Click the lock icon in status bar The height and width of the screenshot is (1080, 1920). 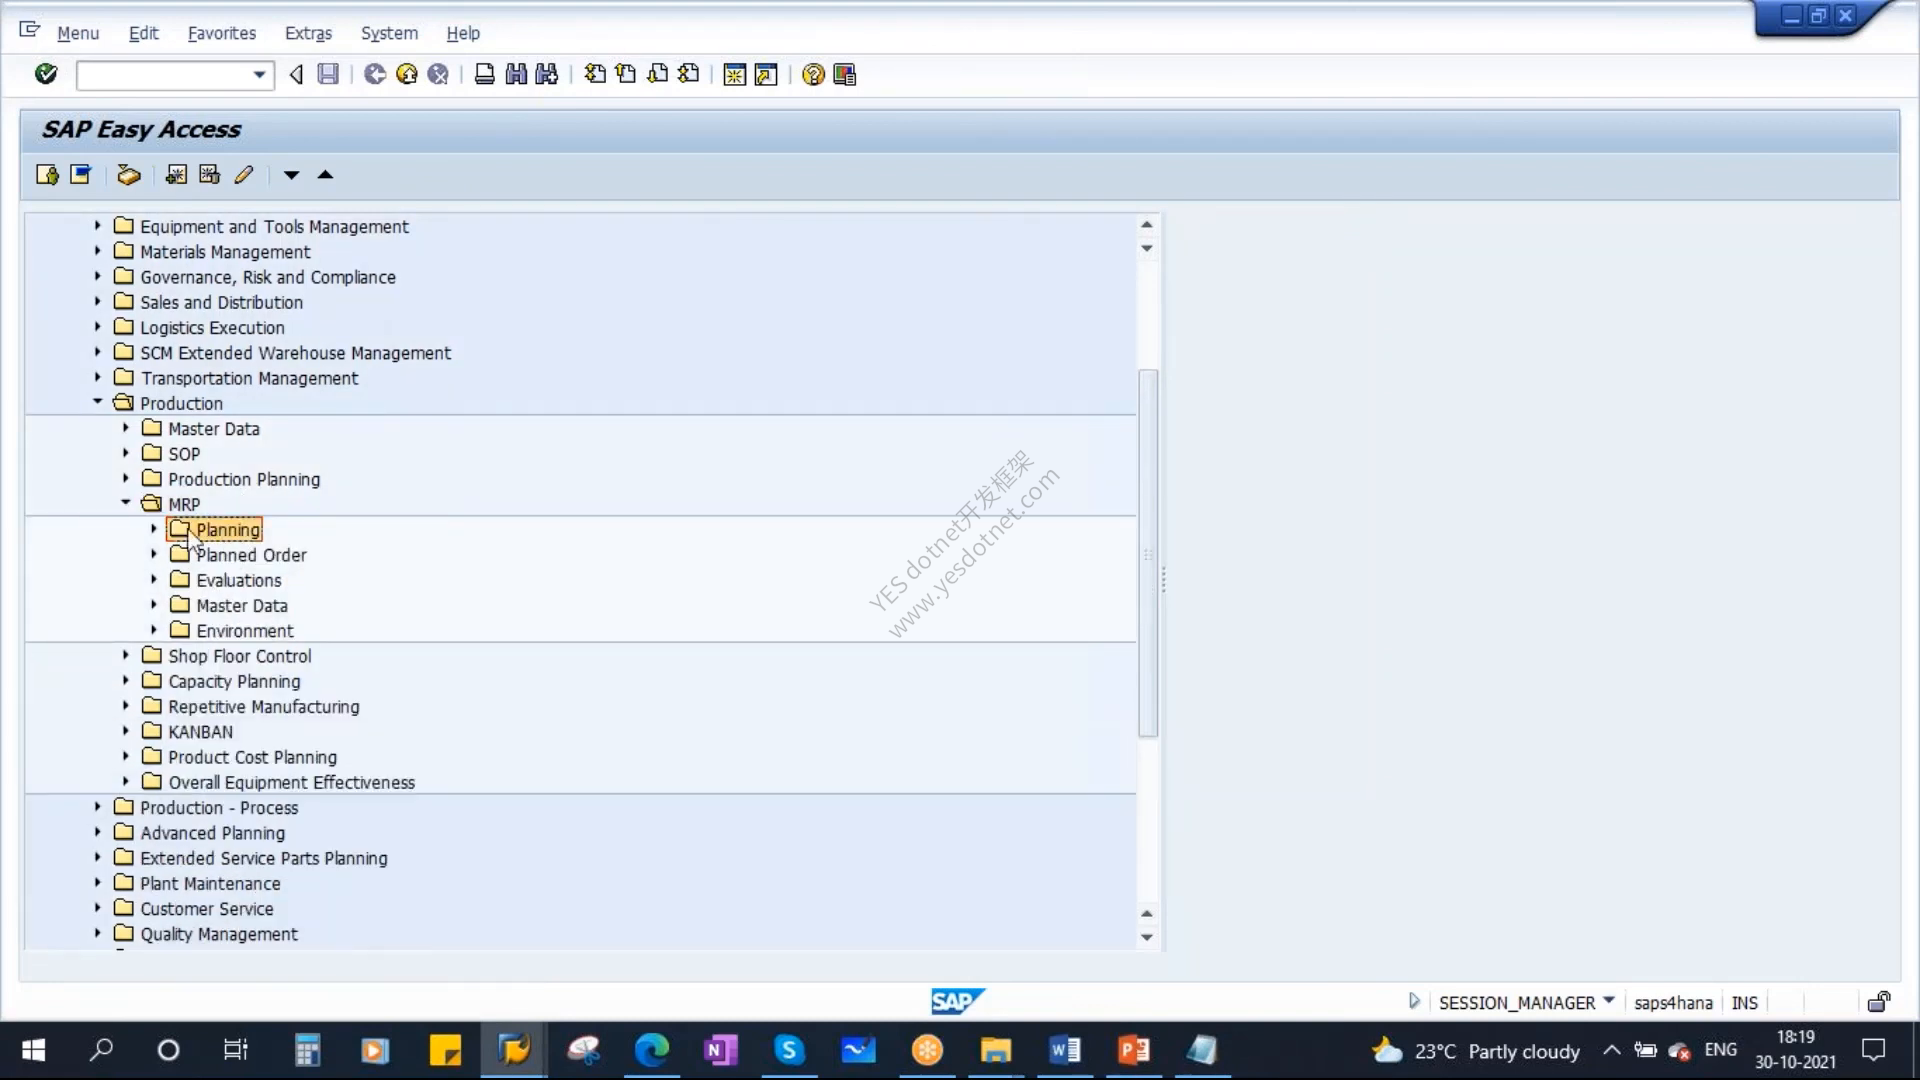1879,1002
